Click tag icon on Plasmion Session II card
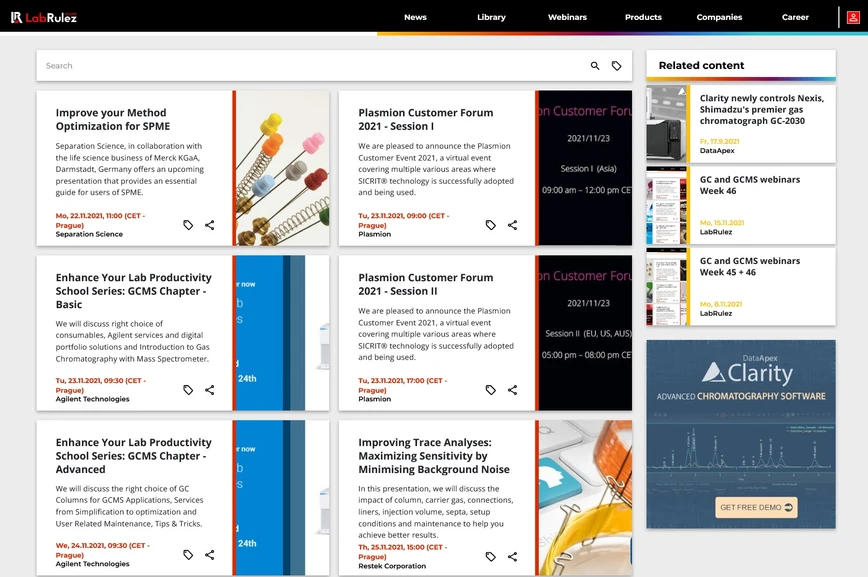Image resolution: width=868 pixels, height=577 pixels. [490, 390]
